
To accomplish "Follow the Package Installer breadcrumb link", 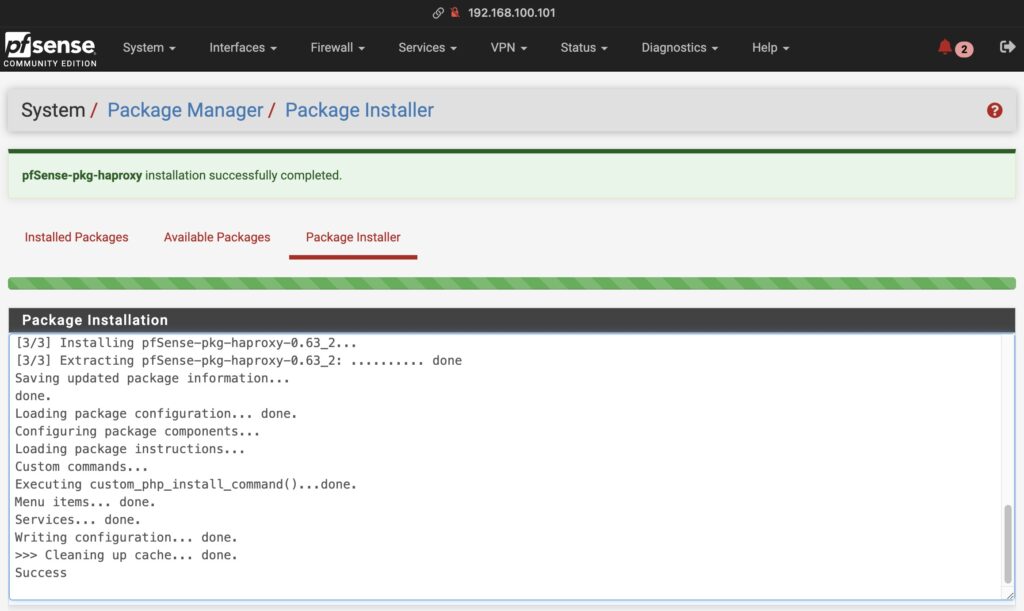I will [359, 110].
